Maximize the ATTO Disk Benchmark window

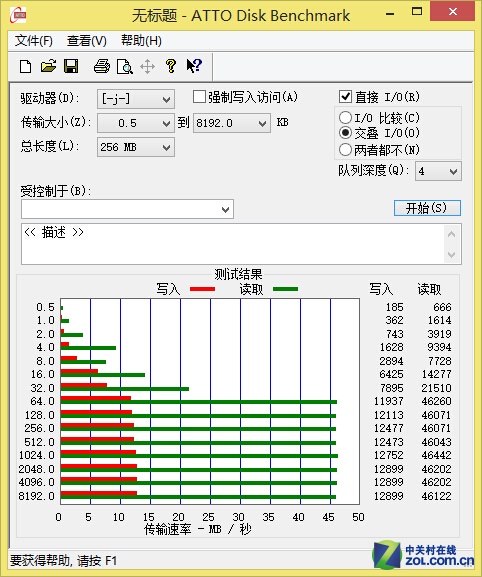pos(417,12)
